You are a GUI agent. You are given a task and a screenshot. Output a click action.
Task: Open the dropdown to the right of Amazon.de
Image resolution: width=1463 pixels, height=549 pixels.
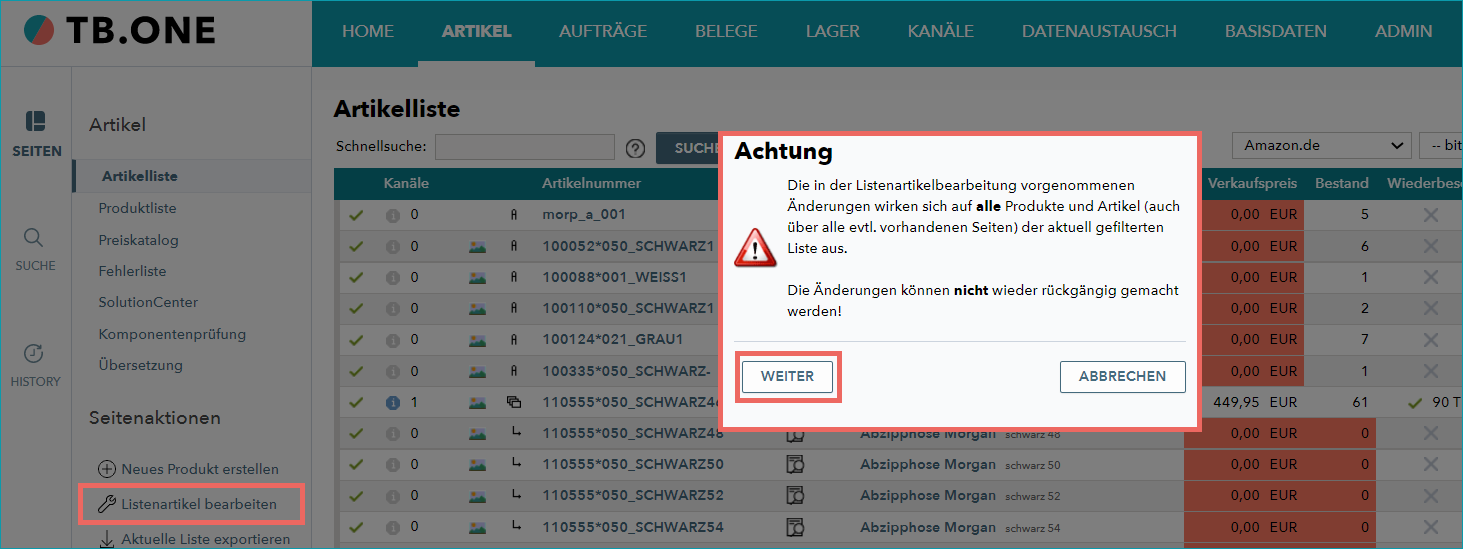click(x=1441, y=145)
